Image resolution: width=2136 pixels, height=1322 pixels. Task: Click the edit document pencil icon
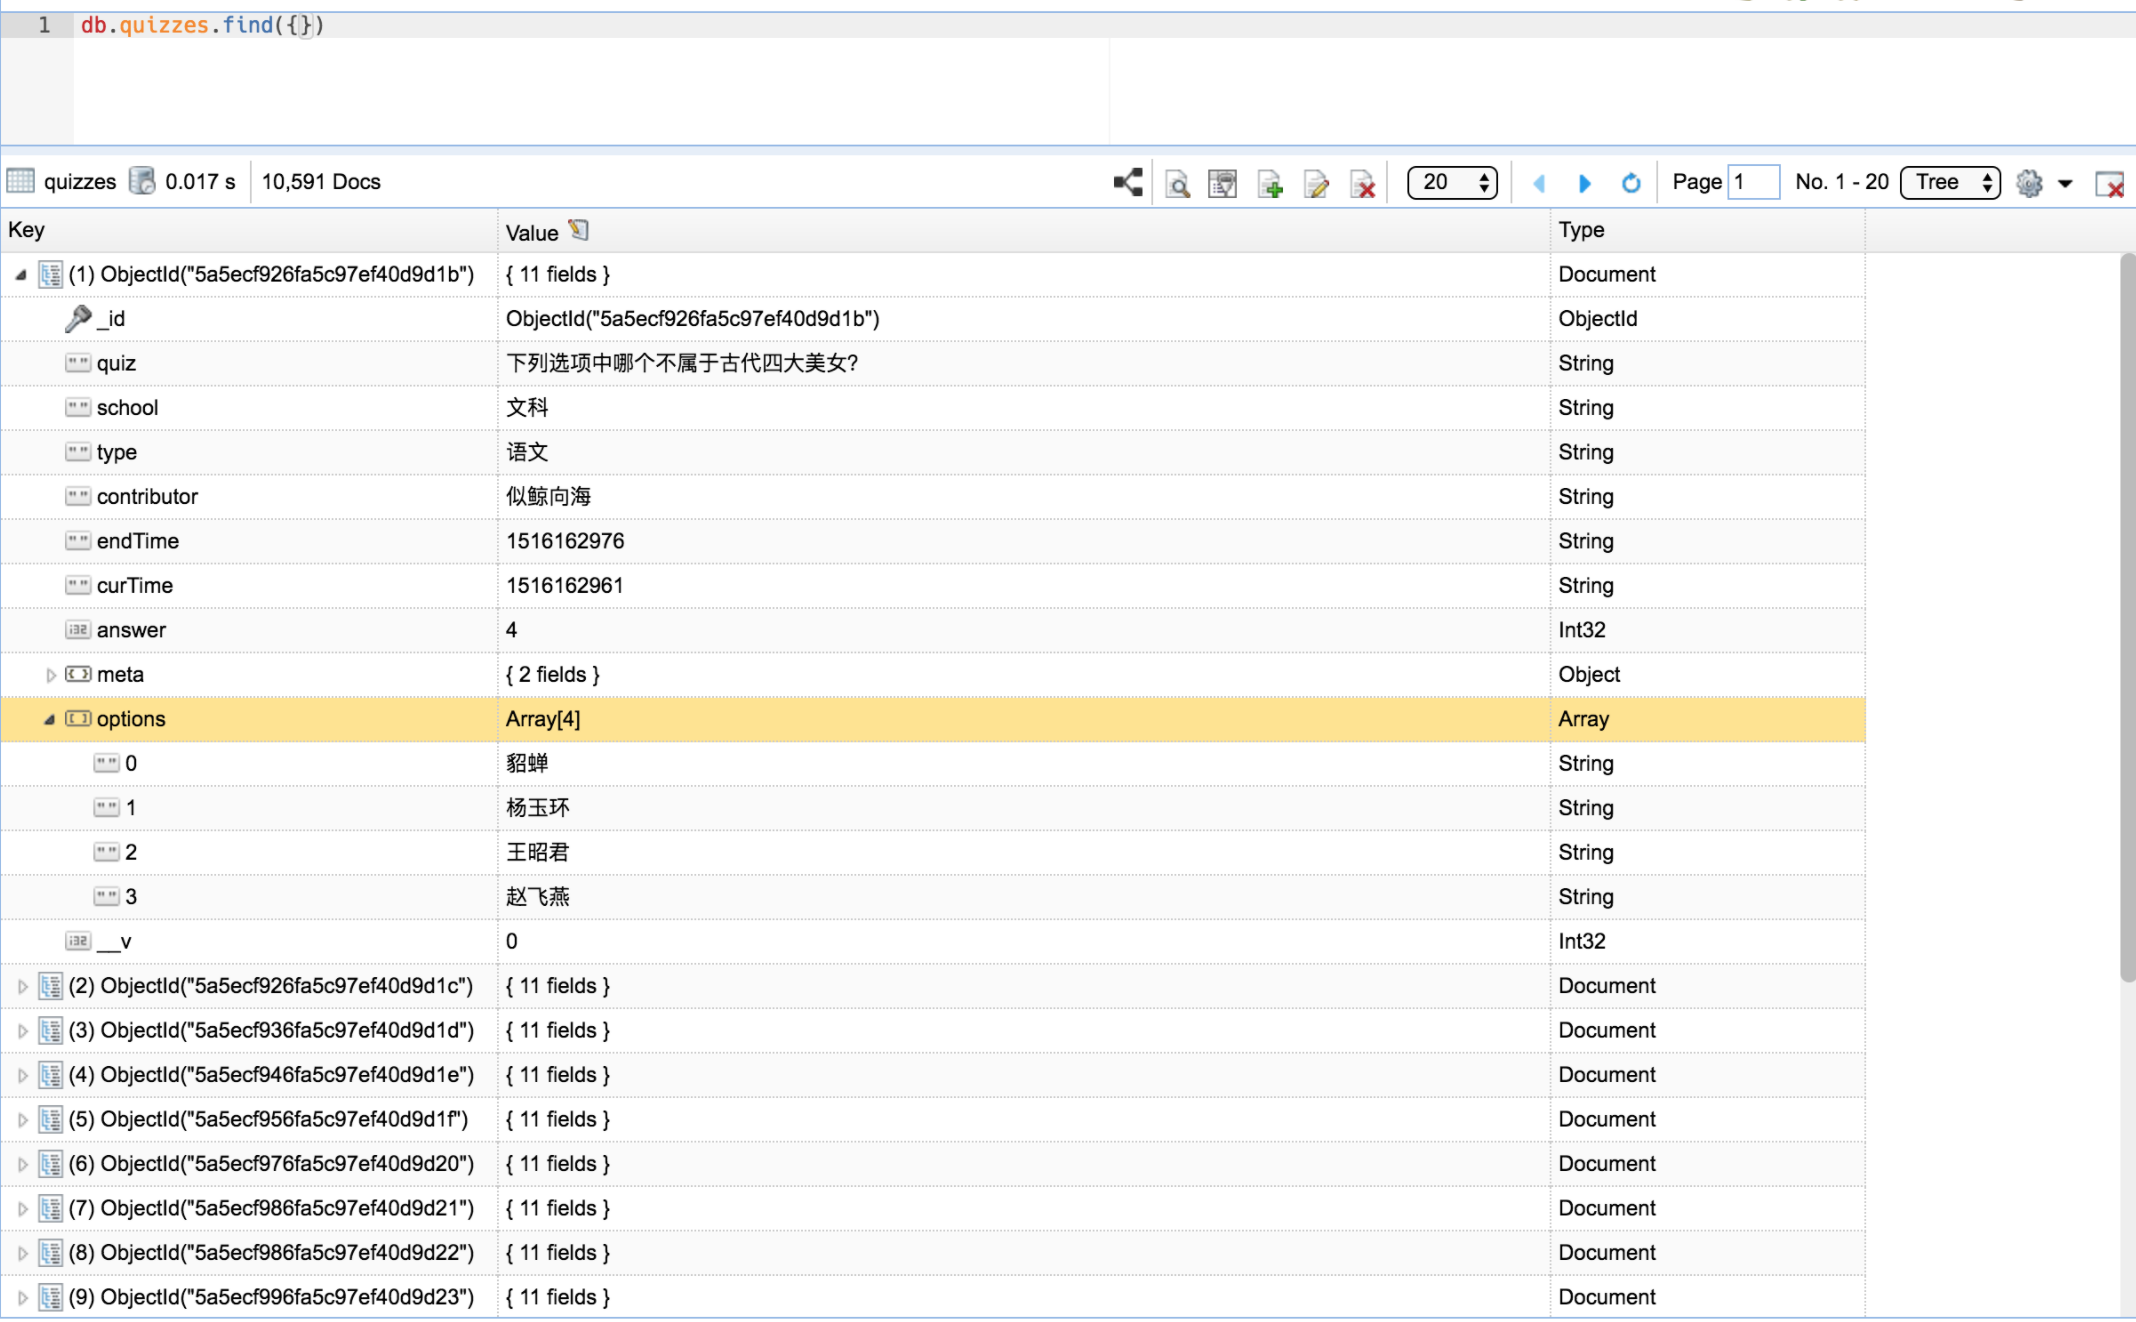[x=1316, y=183]
